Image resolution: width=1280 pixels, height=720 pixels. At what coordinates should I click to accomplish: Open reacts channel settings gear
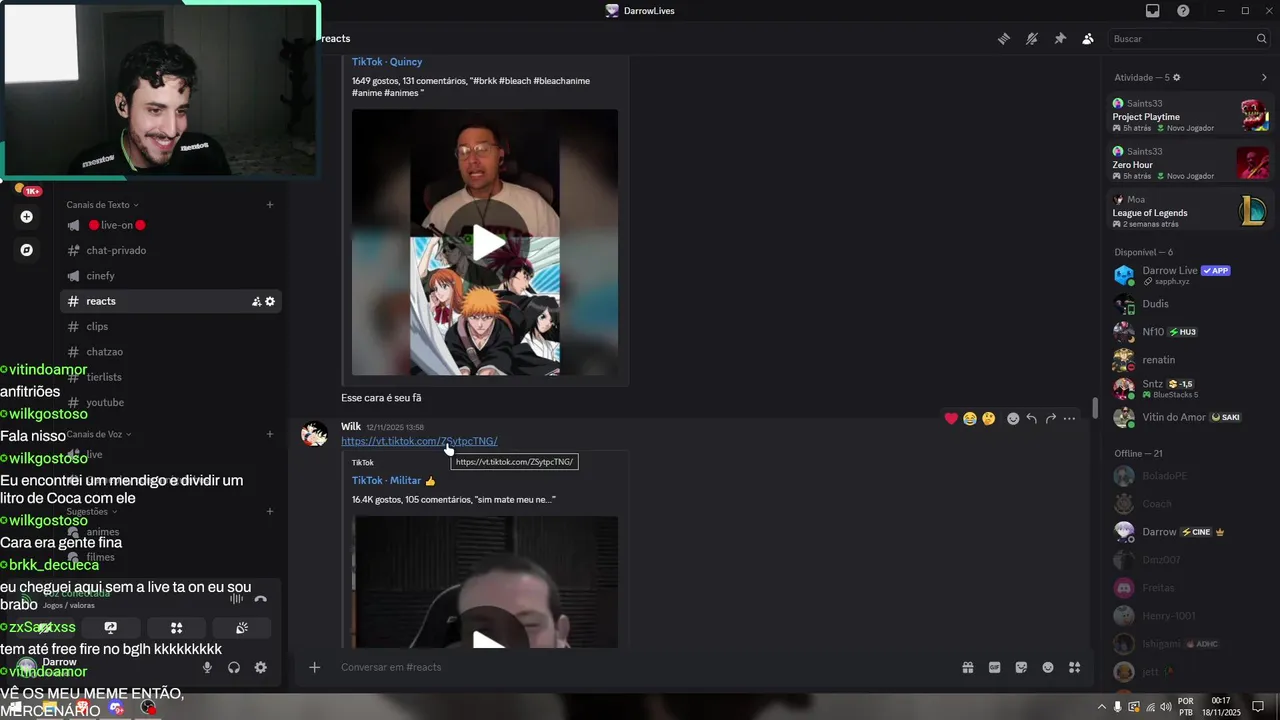coord(270,301)
